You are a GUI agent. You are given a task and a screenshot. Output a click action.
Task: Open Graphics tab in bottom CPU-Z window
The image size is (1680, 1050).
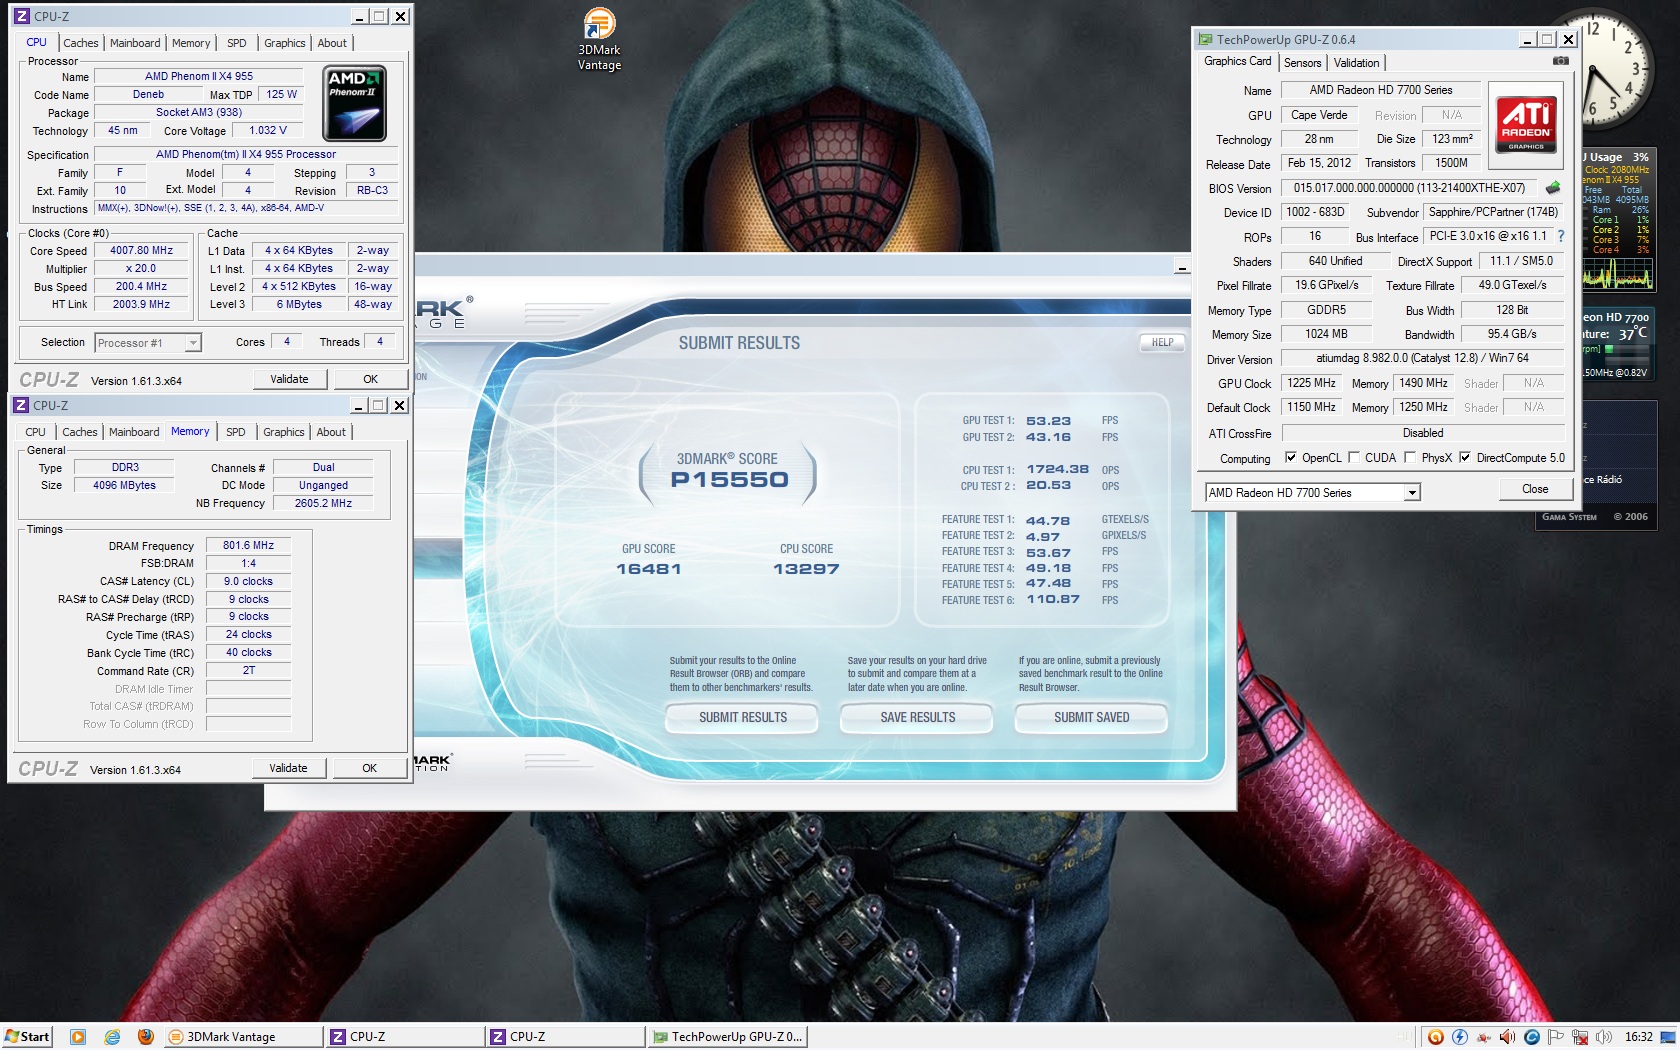pyautogui.click(x=284, y=432)
